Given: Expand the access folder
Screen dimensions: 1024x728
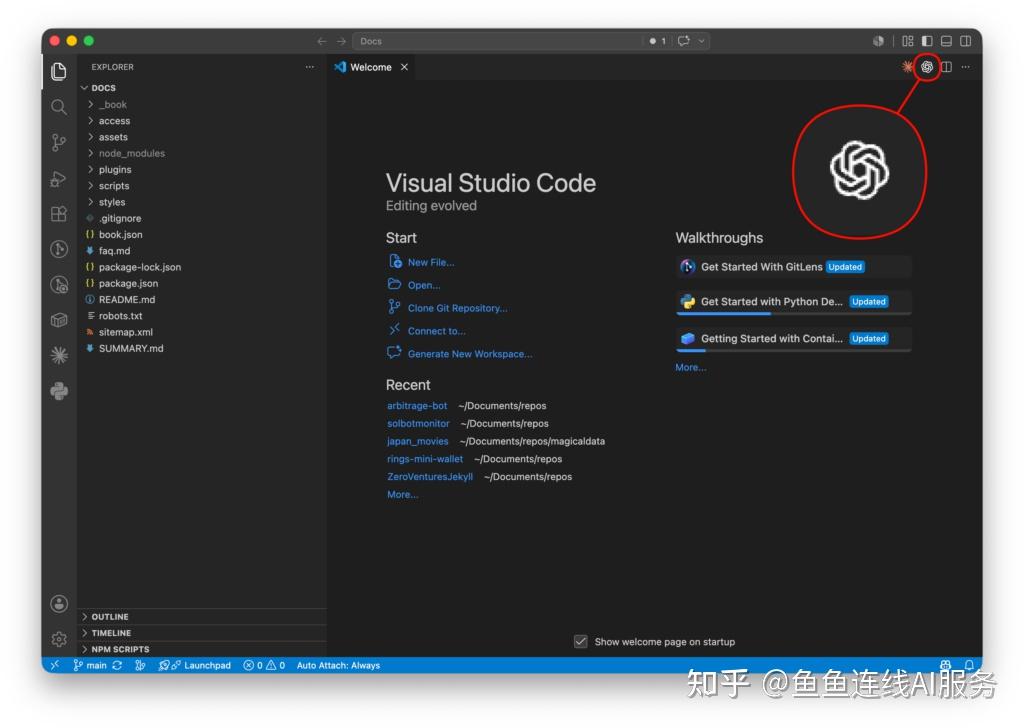Looking at the screenshot, I should [202, 121].
